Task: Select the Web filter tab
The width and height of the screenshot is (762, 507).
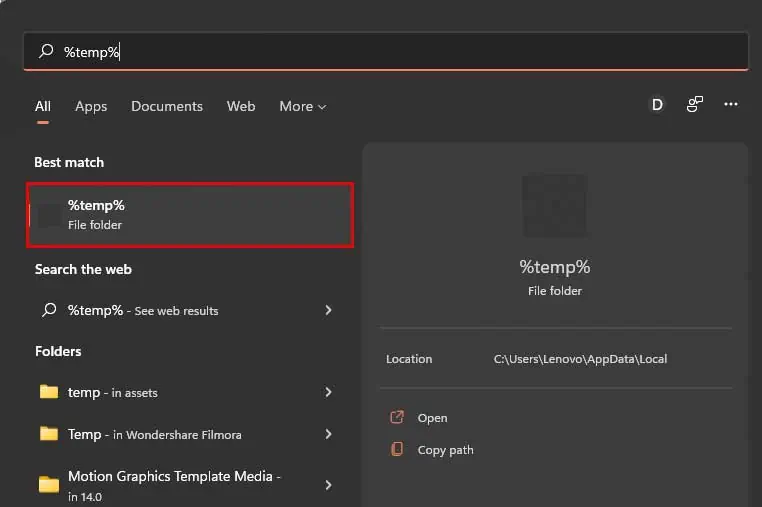Action: pyautogui.click(x=241, y=106)
